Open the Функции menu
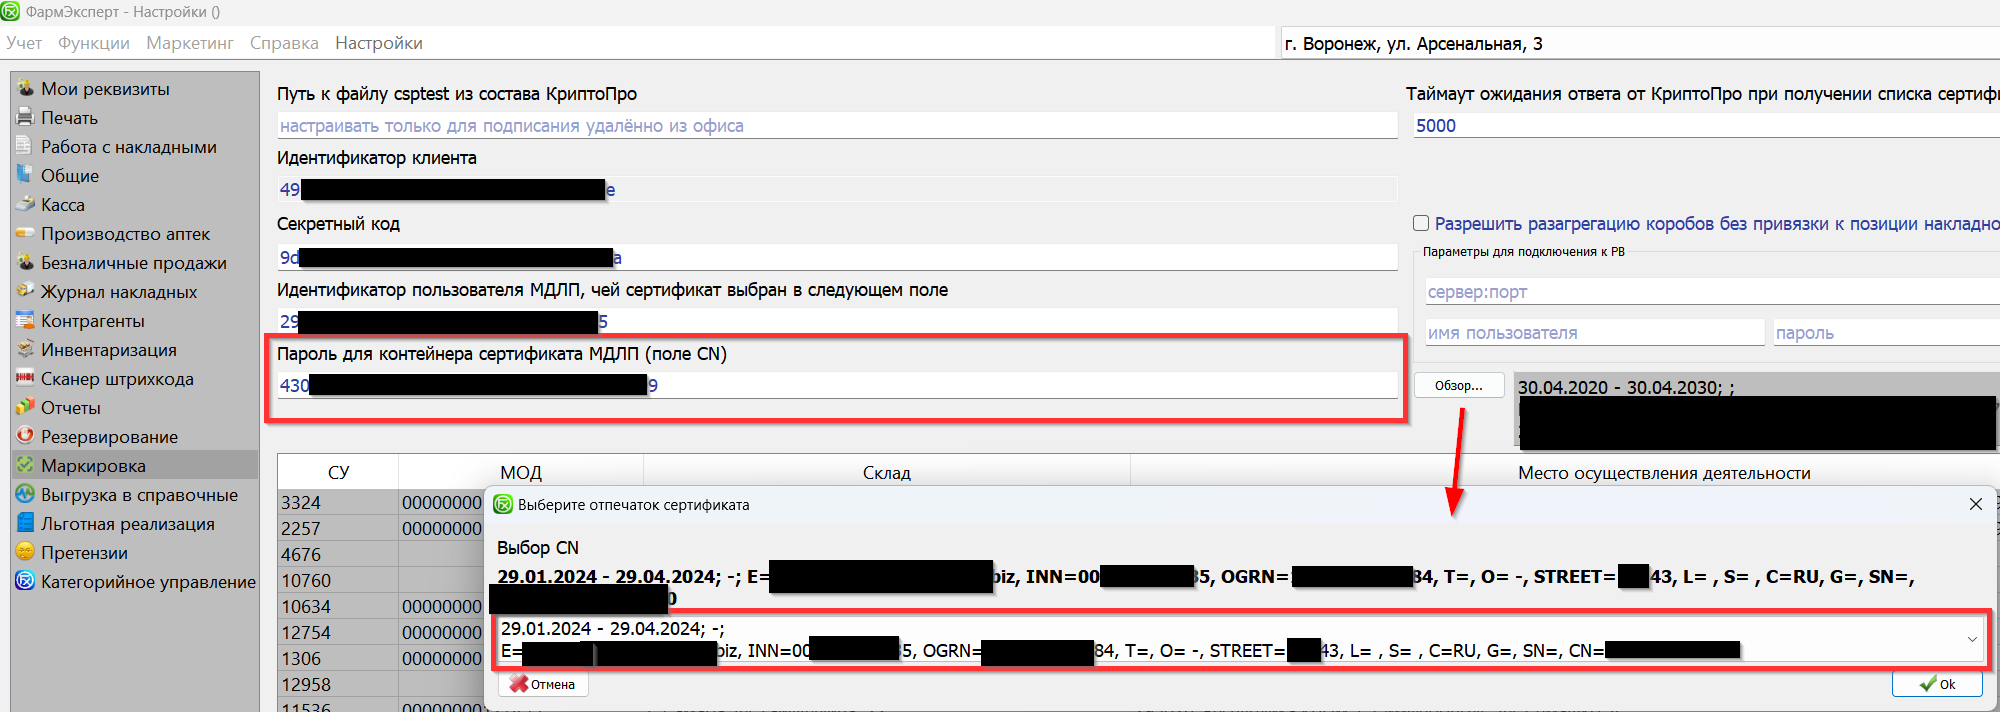The height and width of the screenshot is (712, 2000). [93, 43]
